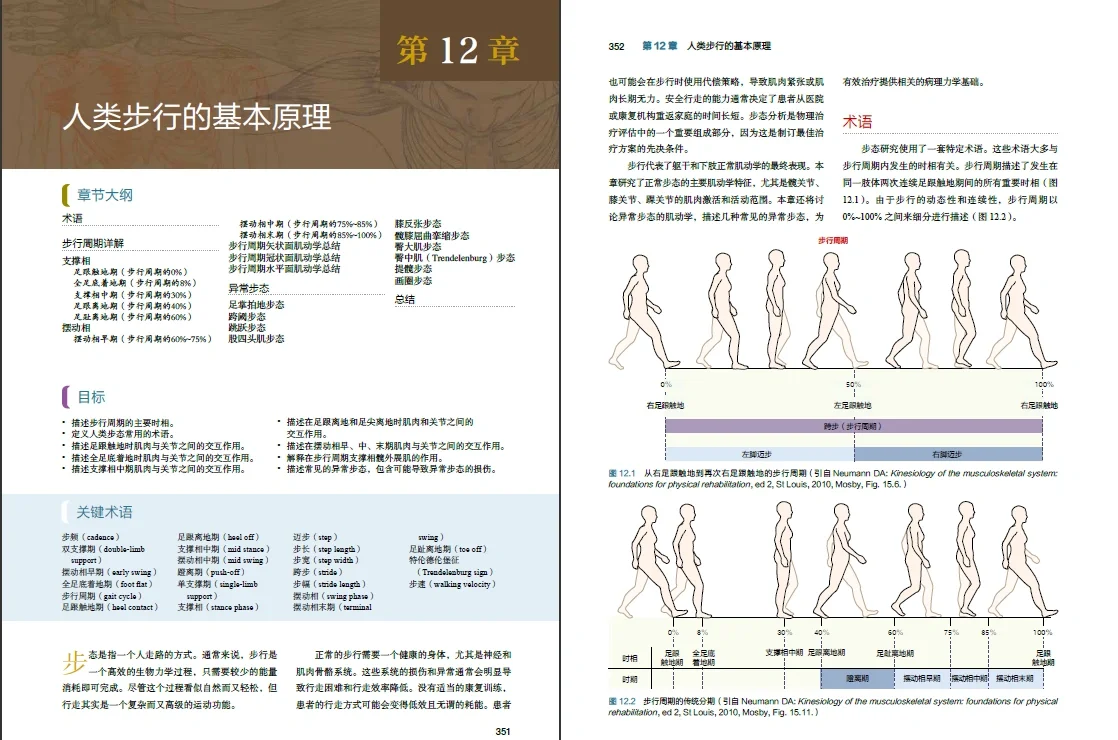
Task: Click the page number '352' in the right header
Action: [617, 46]
